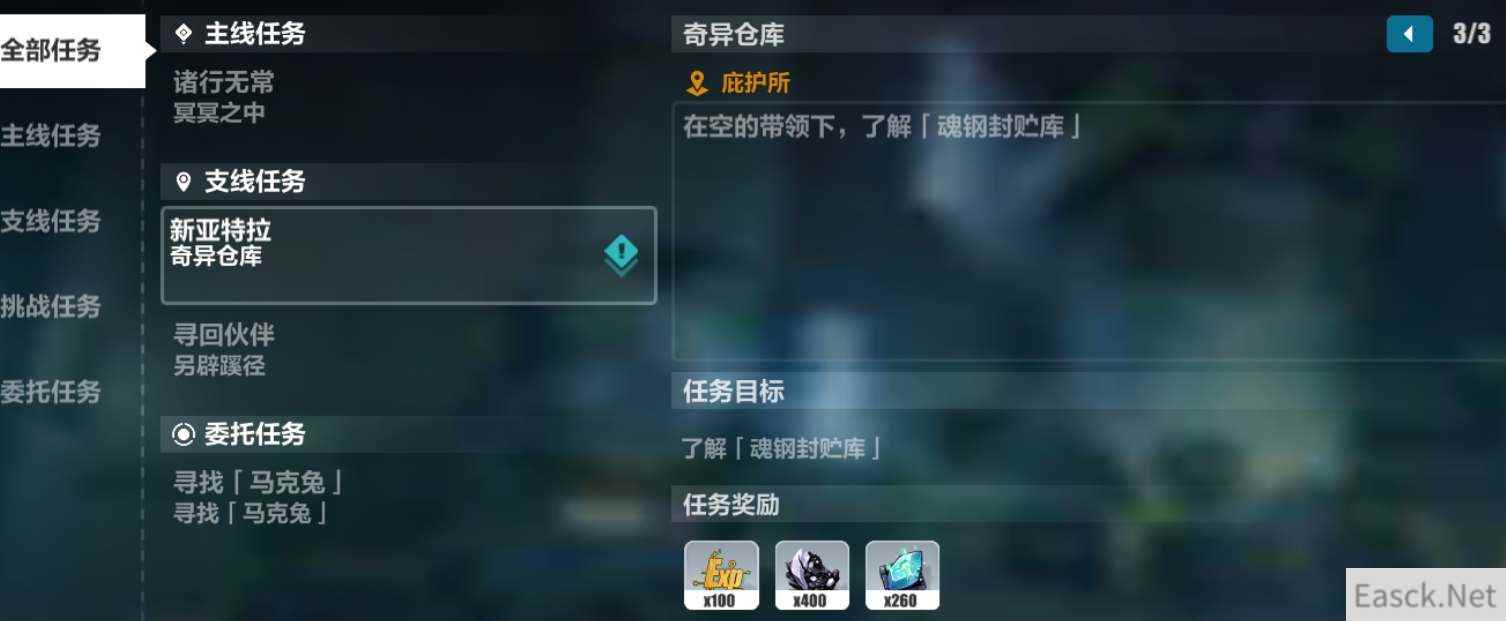Select the x400 dark crystal reward icon

[812, 575]
